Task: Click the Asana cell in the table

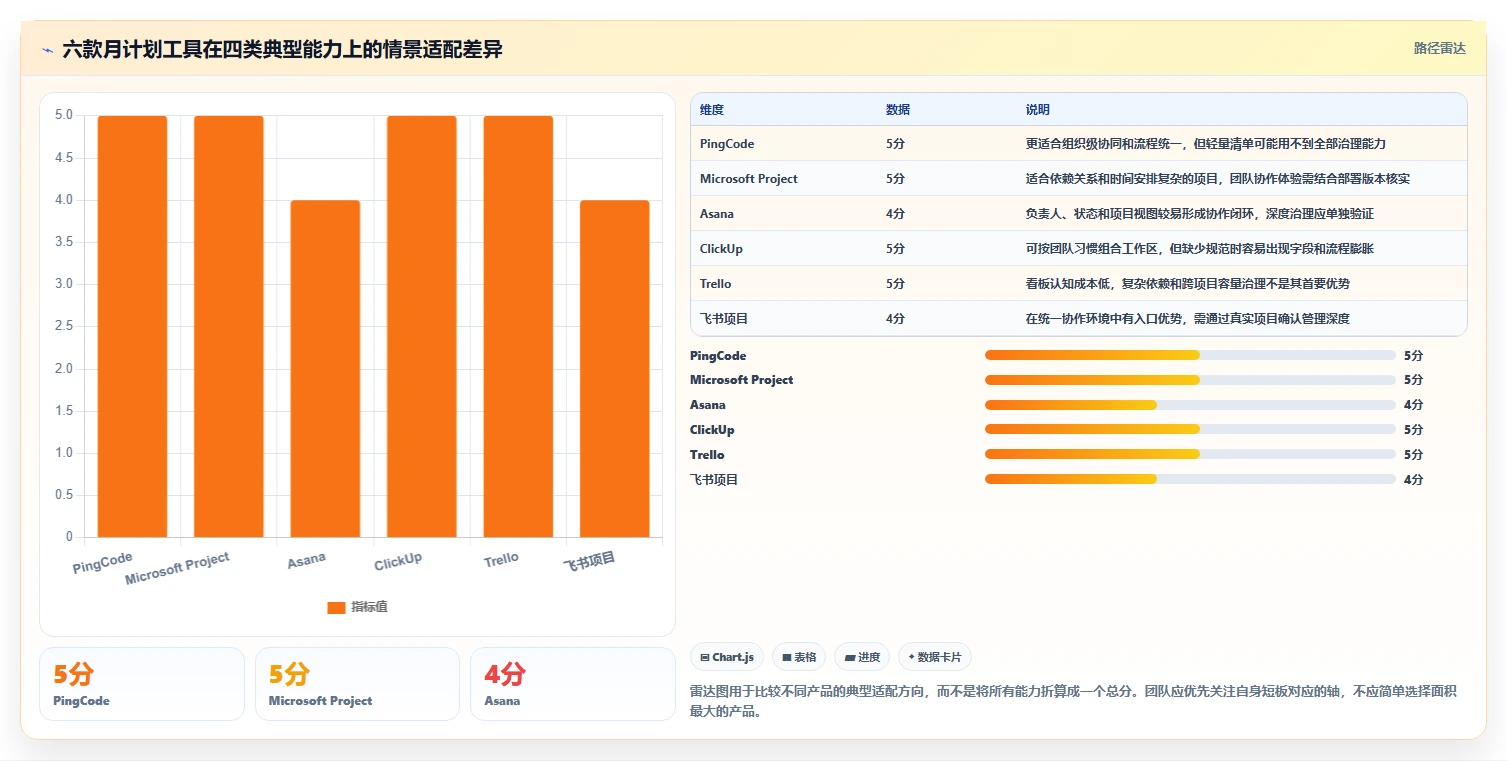Action: click(717, 214)
